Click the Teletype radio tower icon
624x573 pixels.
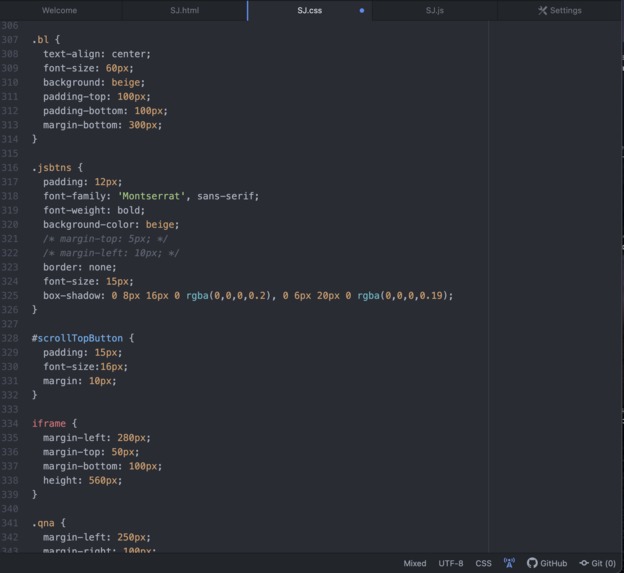[x=509, y=563]
